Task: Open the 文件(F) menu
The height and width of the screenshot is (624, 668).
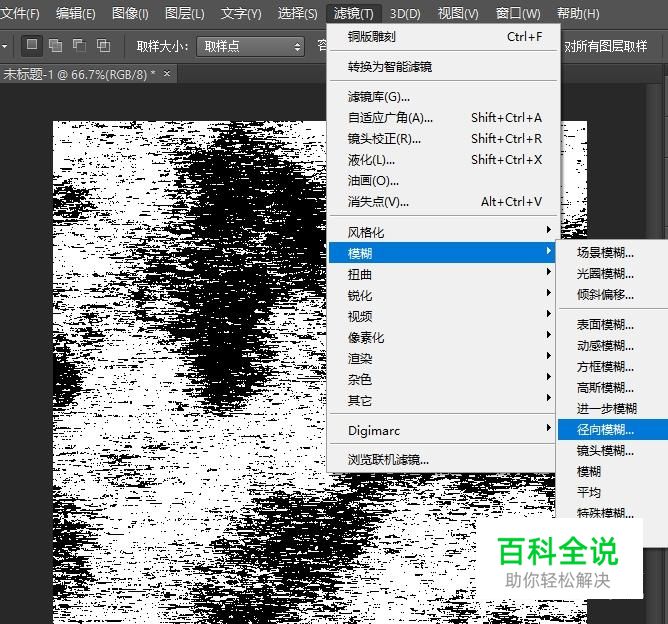Action: point(20,14)
